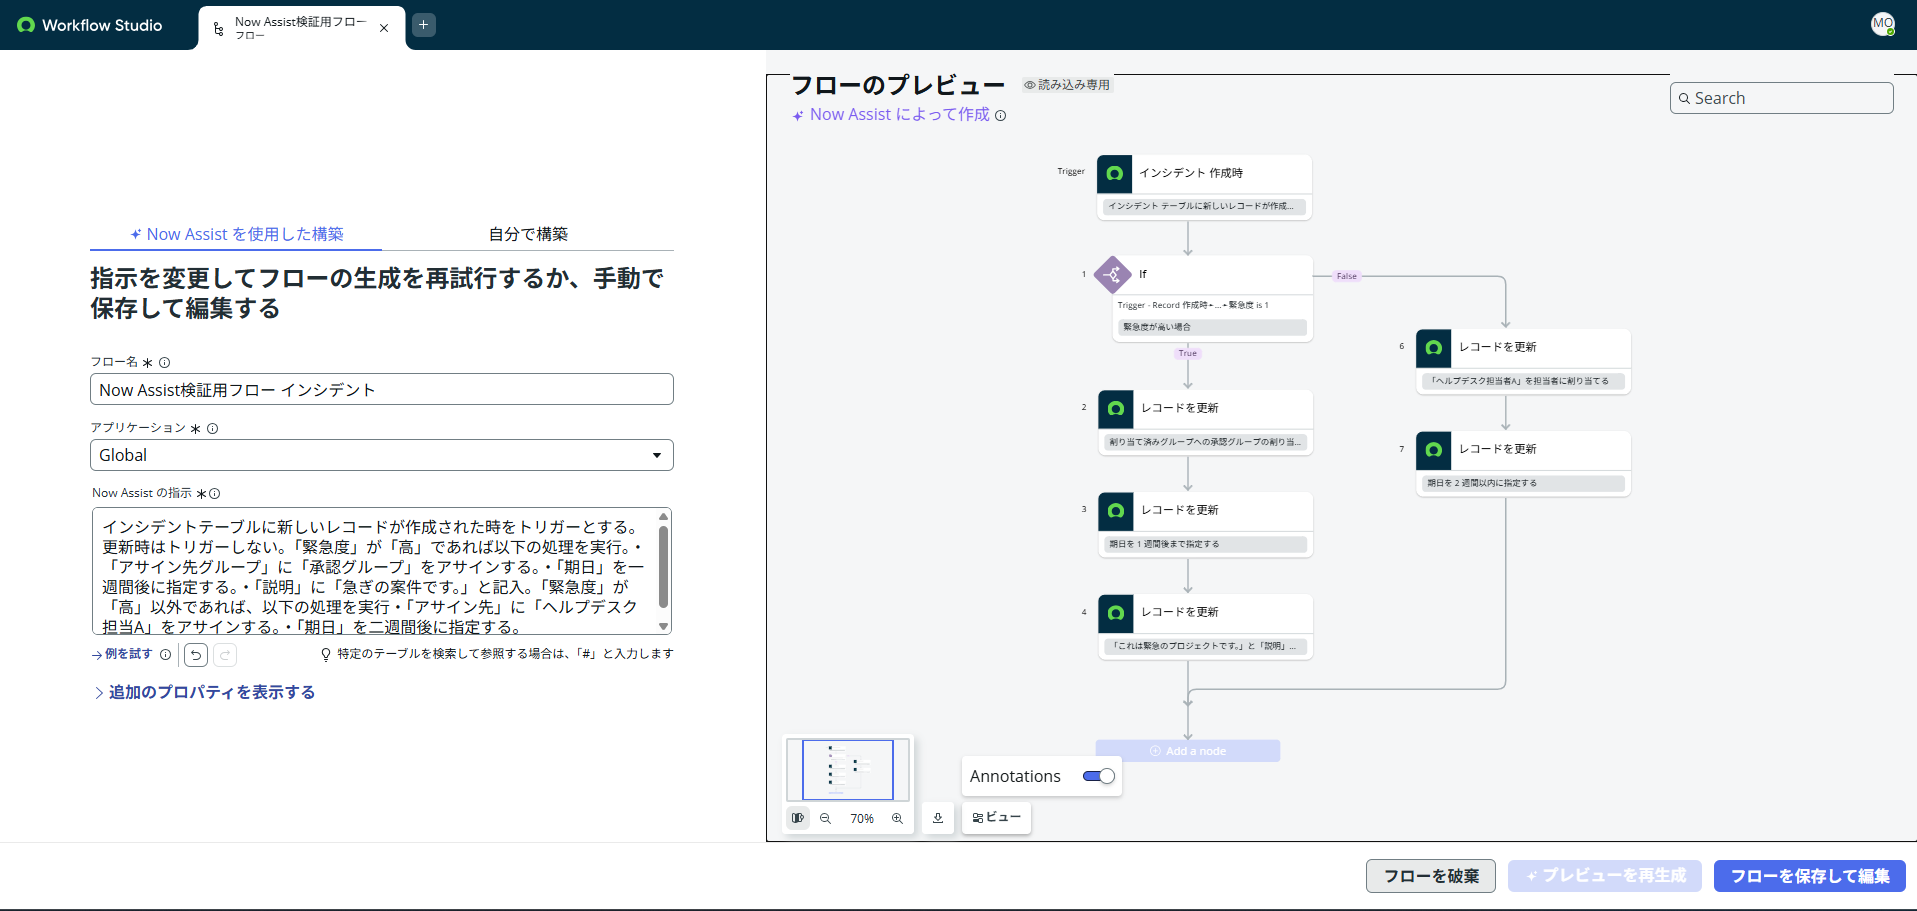Click the フローを保存して編集 button
Screen dimensions: 1917x911
(x=1809, y=876)
